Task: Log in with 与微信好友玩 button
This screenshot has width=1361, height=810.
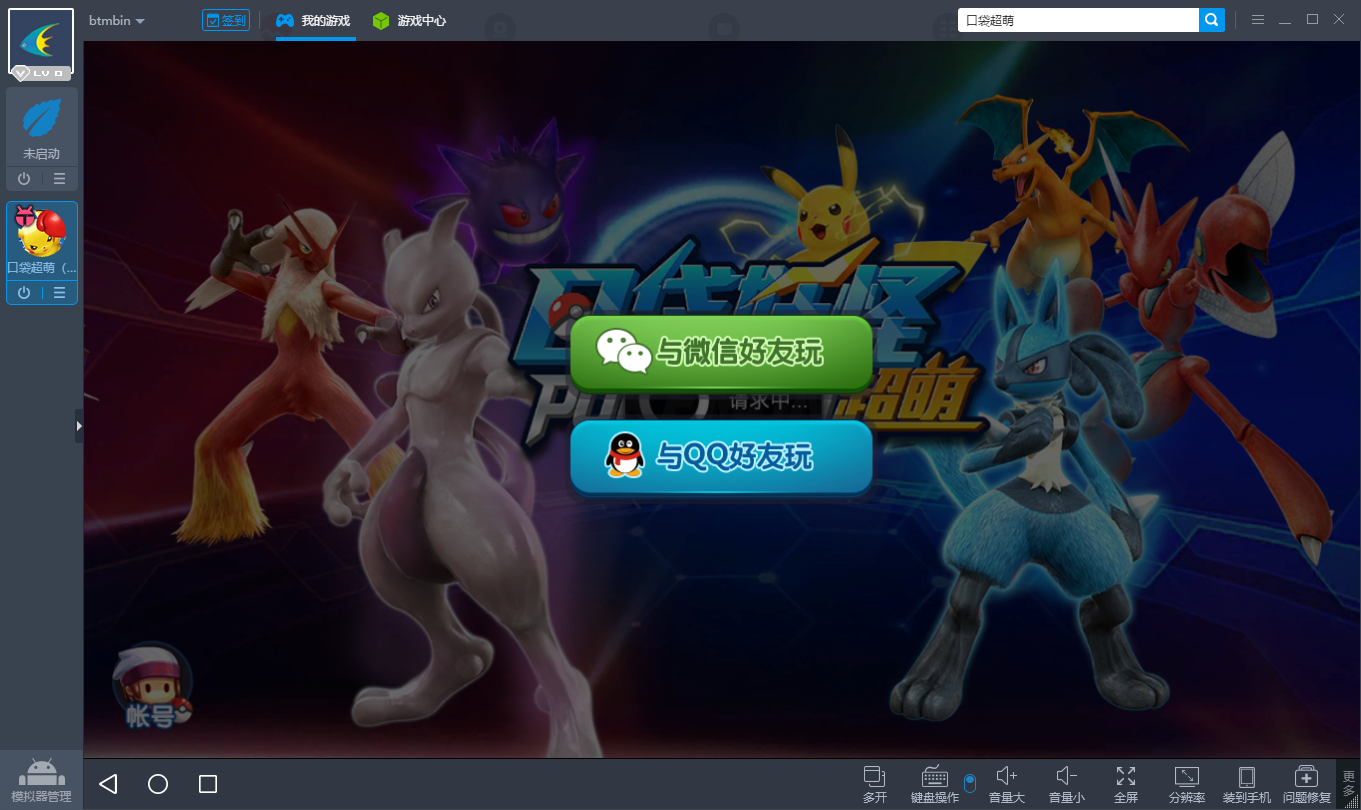Action: click(x=722, y=353)
